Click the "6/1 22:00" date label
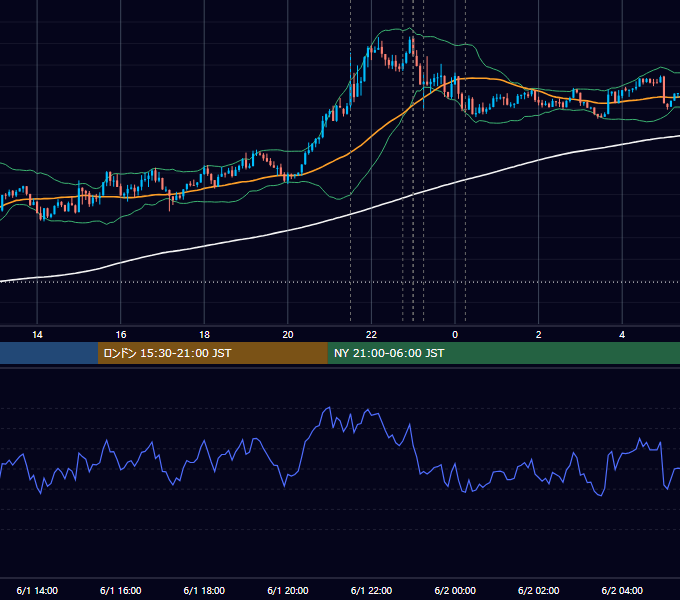680x600 pixels. tap(371, 590)
